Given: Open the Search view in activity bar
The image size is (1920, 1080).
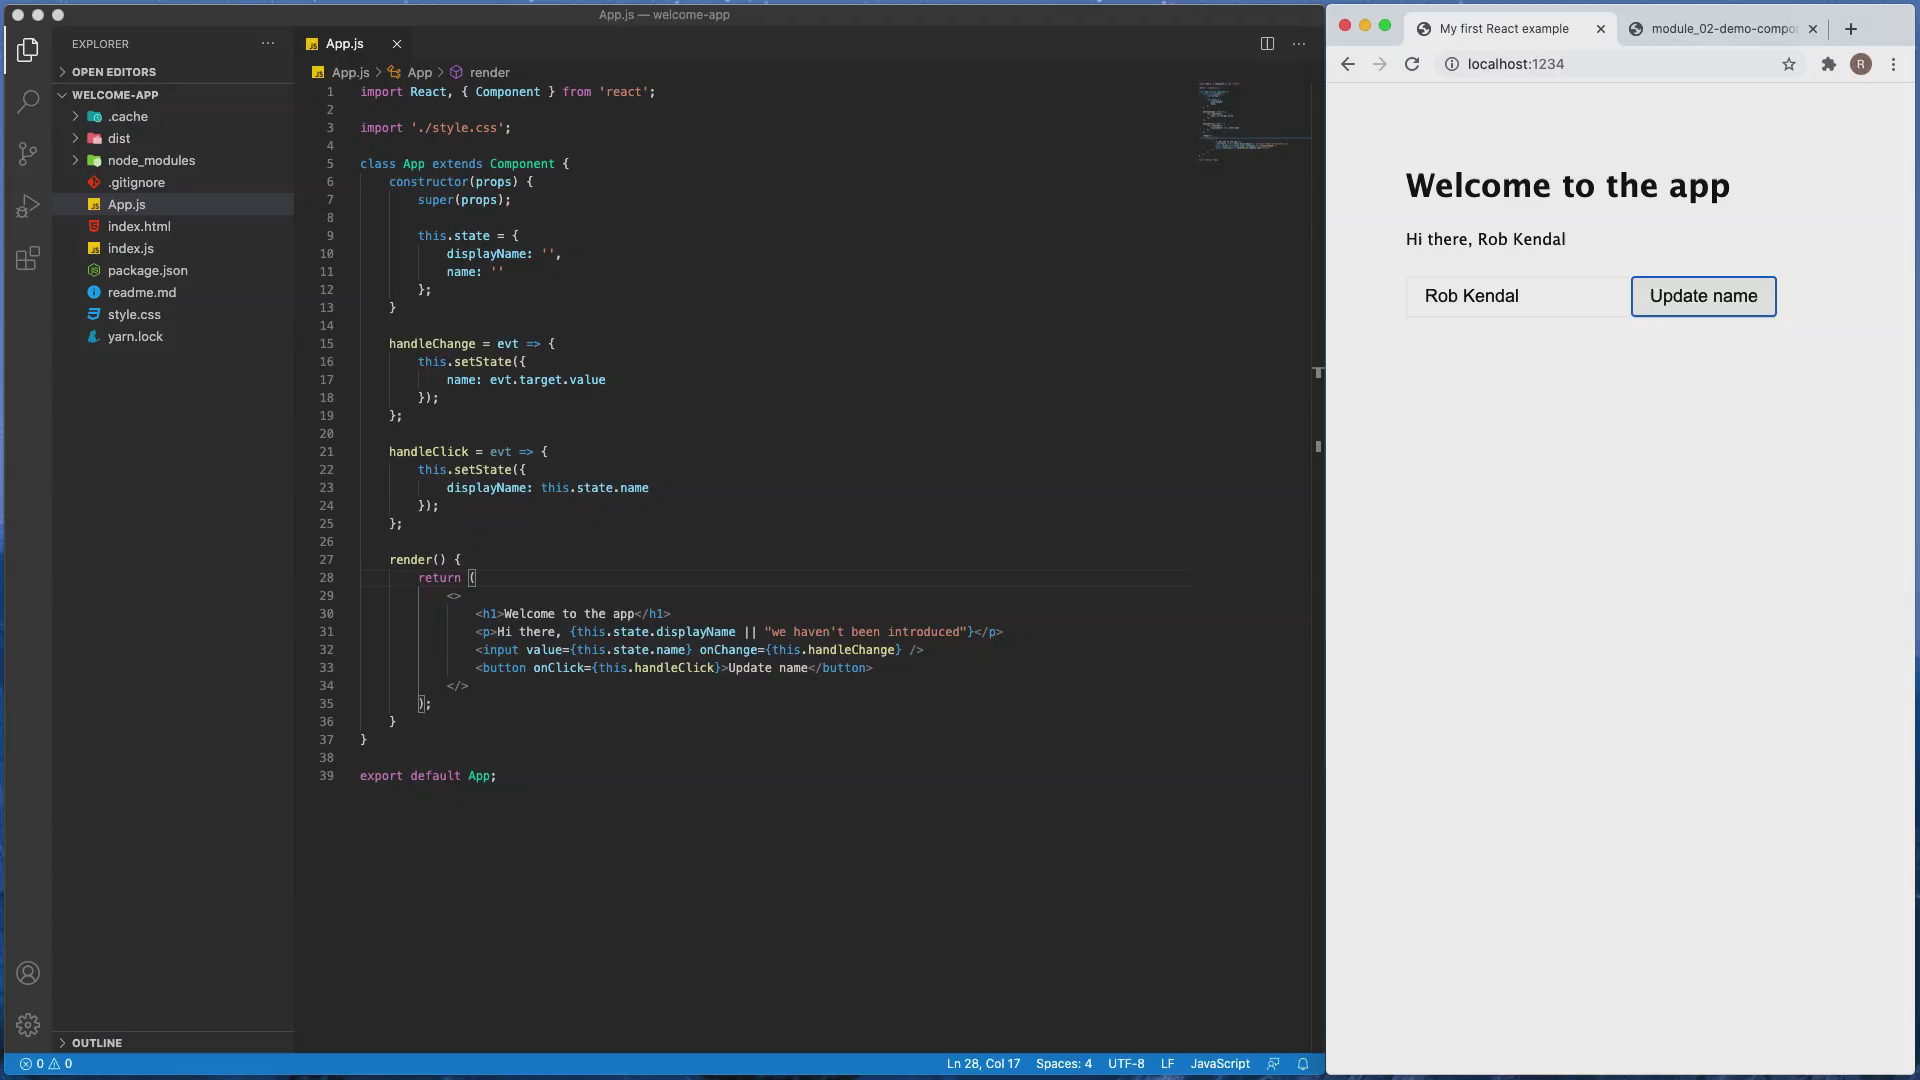Looking at the screenshot, I should tap(28, 101).
